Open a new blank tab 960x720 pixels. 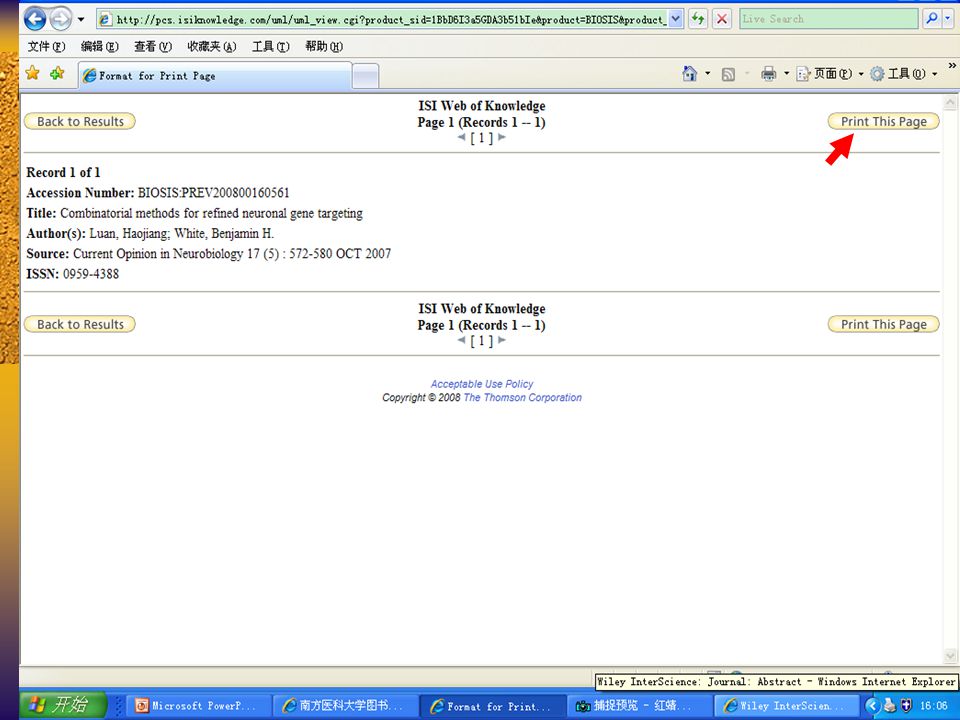coord(366,77)
